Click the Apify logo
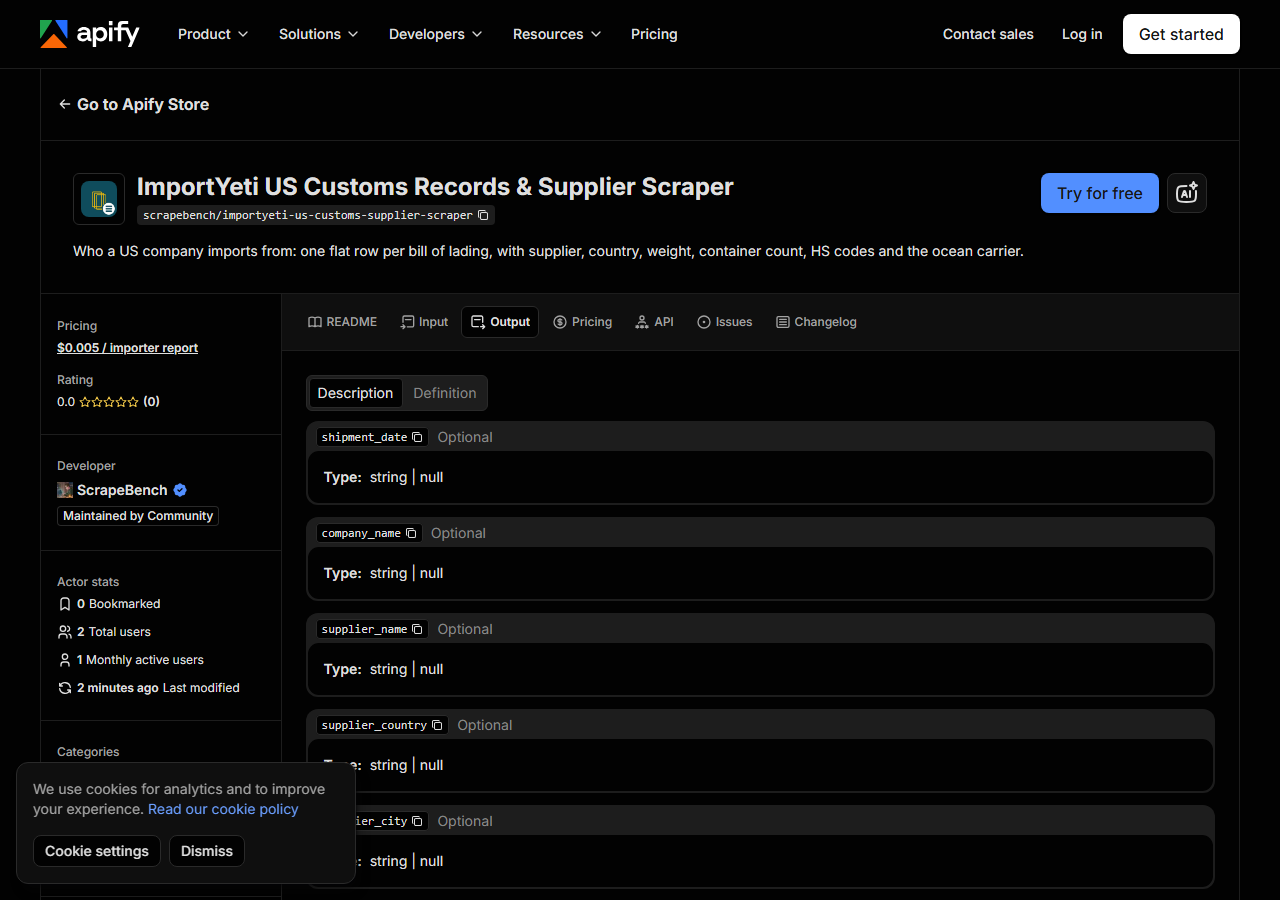1280x900 pixels. tap(89, 34)
